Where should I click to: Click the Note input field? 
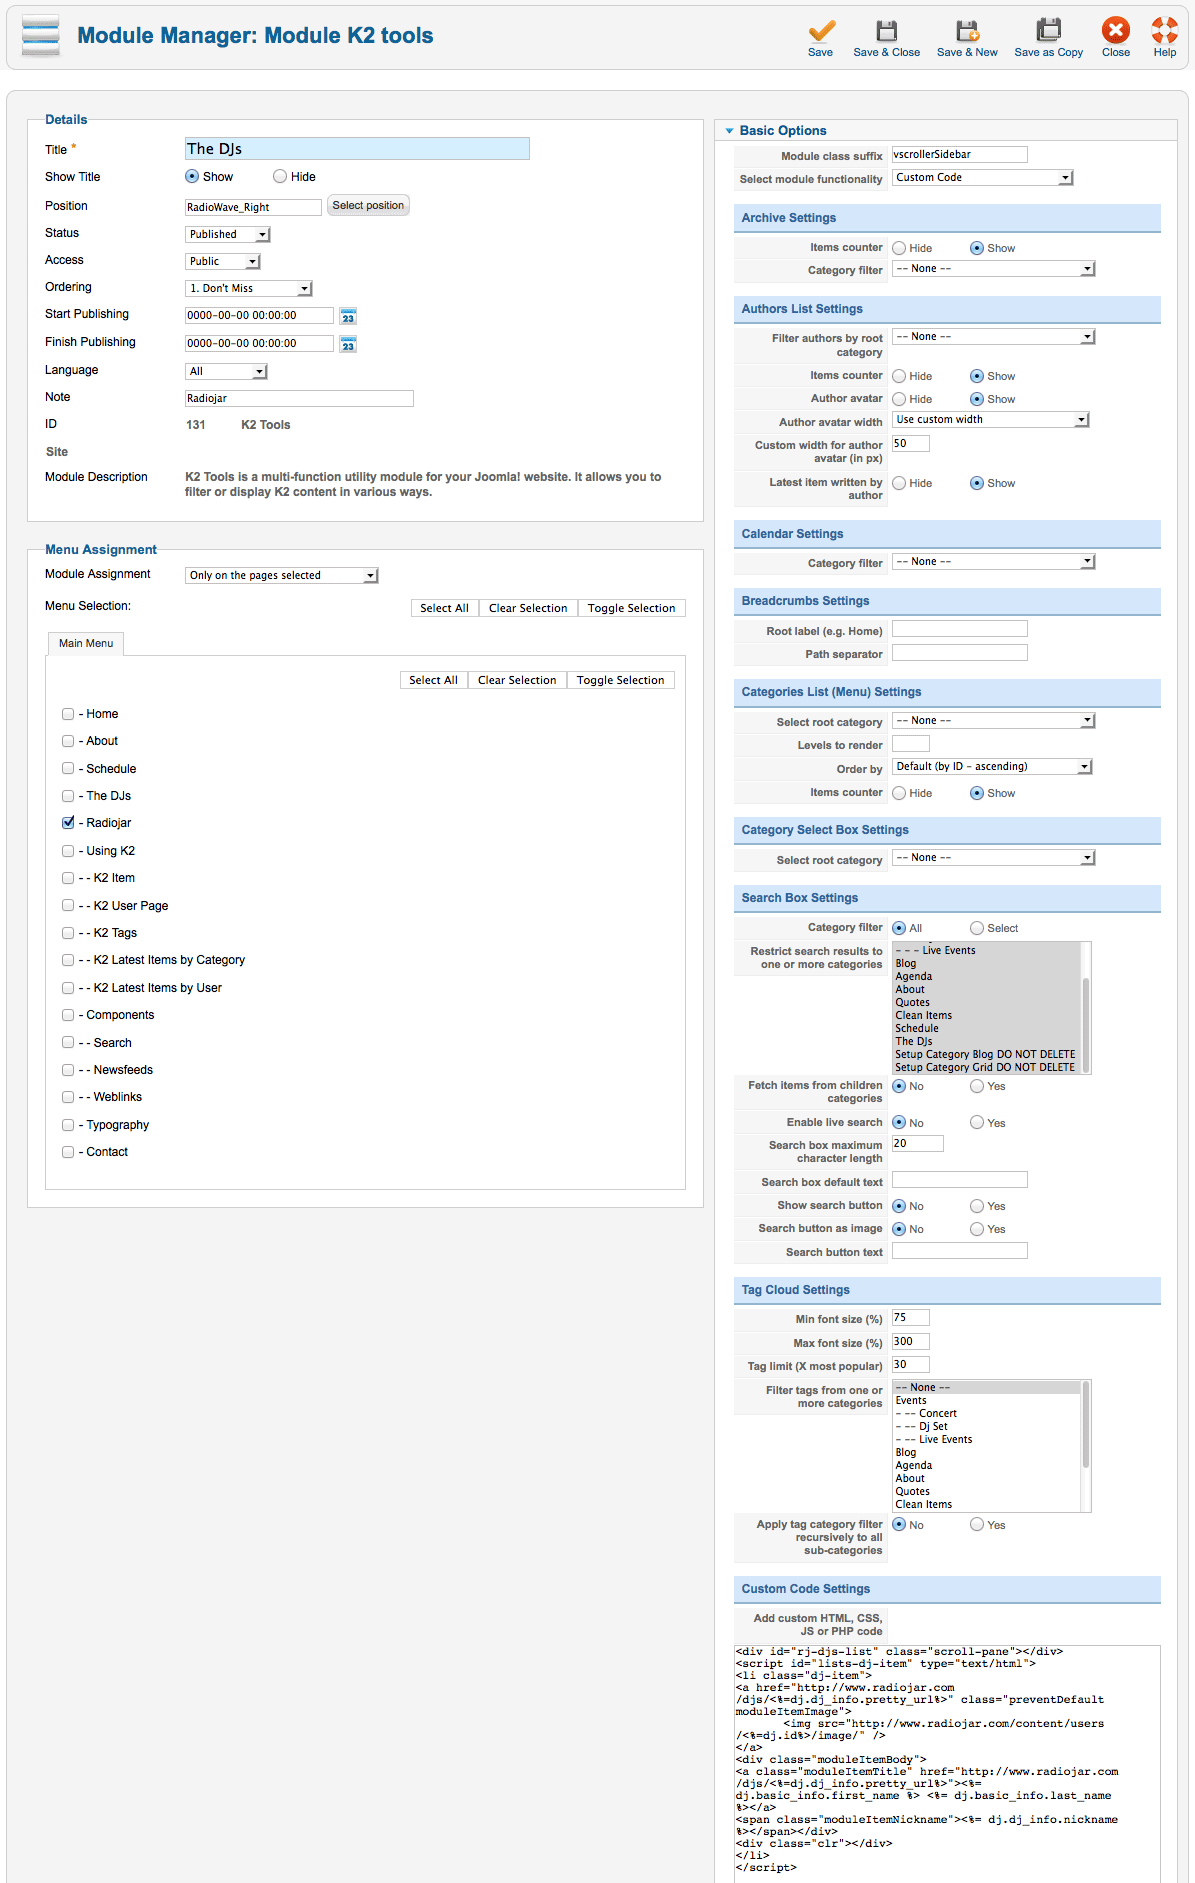point(299,398)
